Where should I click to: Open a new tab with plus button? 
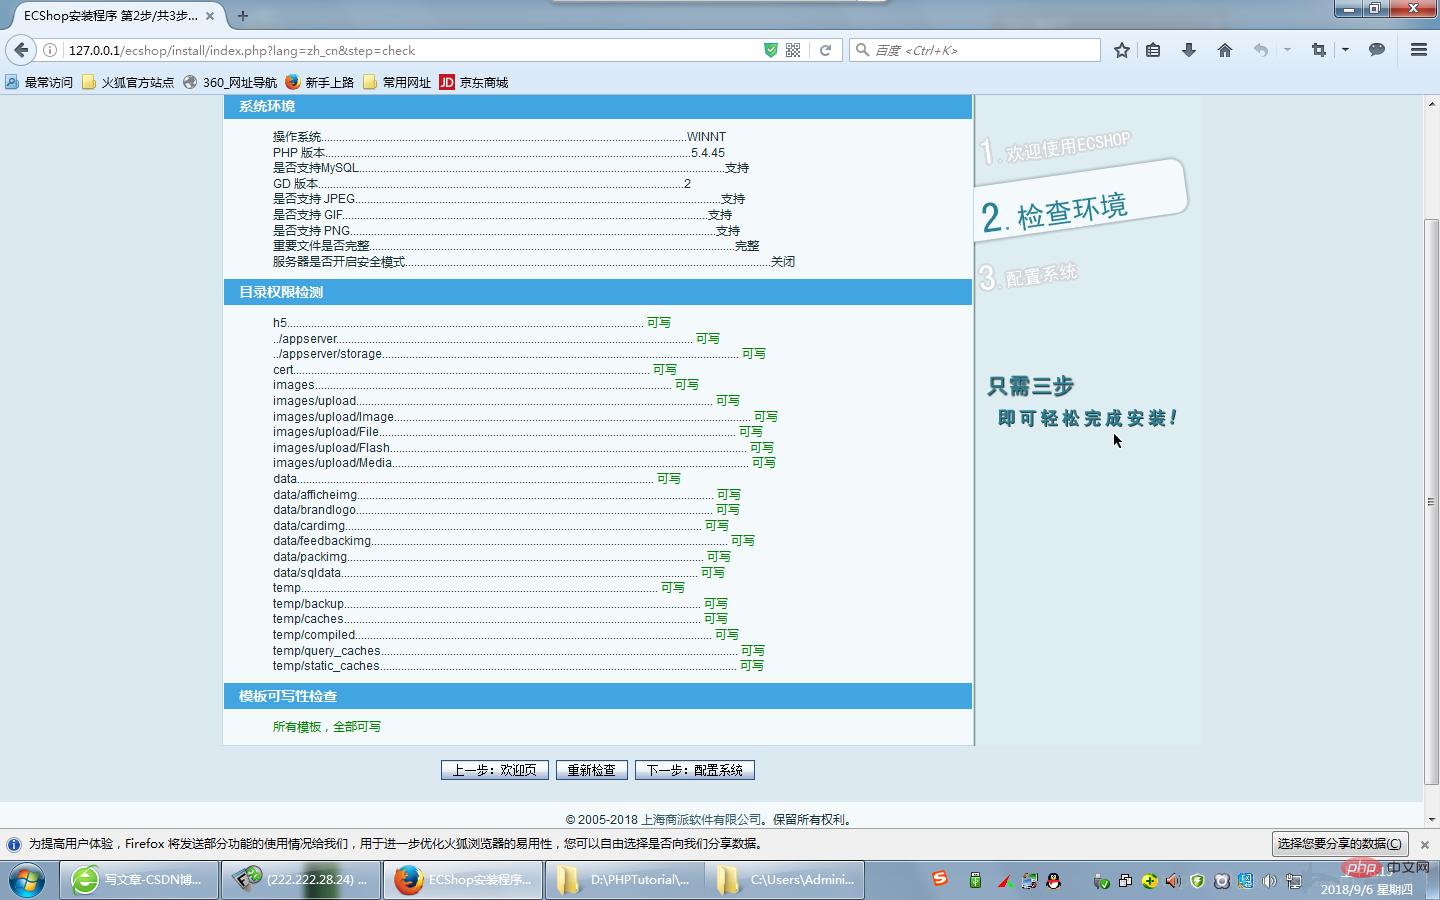coord(243,16)
